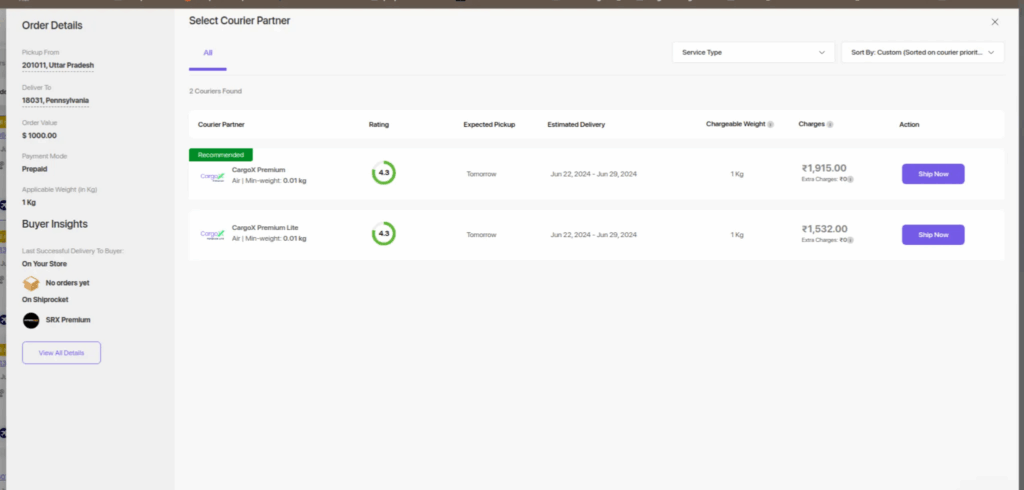
Task: Click the Chargeable Weight info icon
Action: 770,125
